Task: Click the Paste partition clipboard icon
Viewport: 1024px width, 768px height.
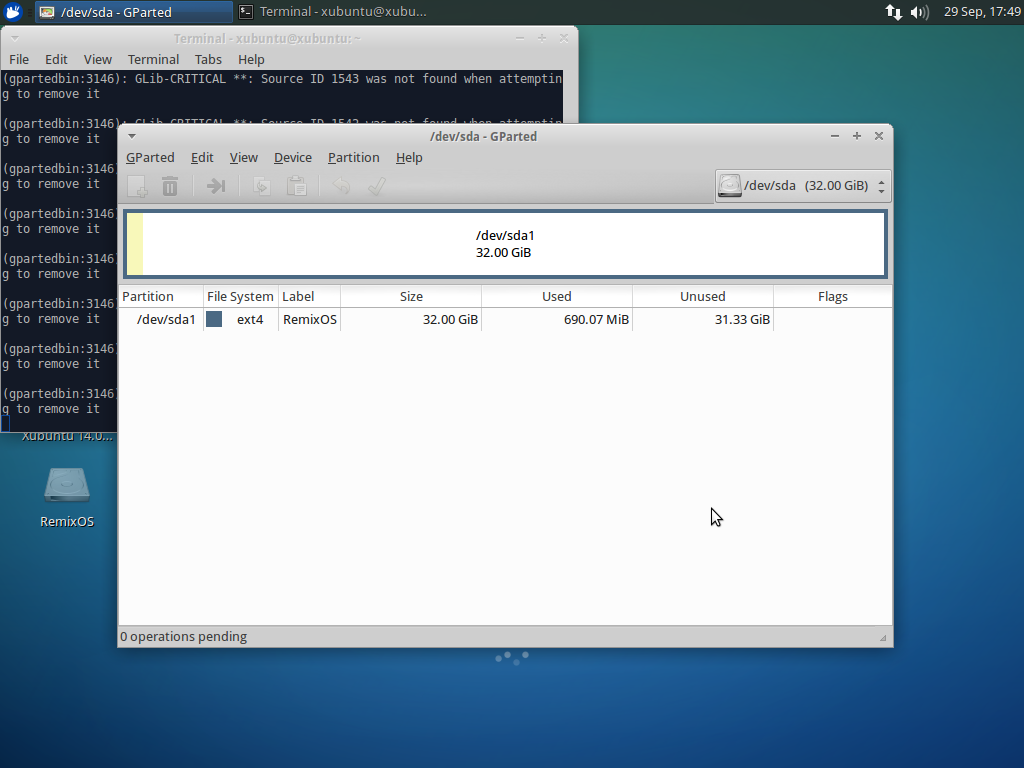Action: click(296, 186)
